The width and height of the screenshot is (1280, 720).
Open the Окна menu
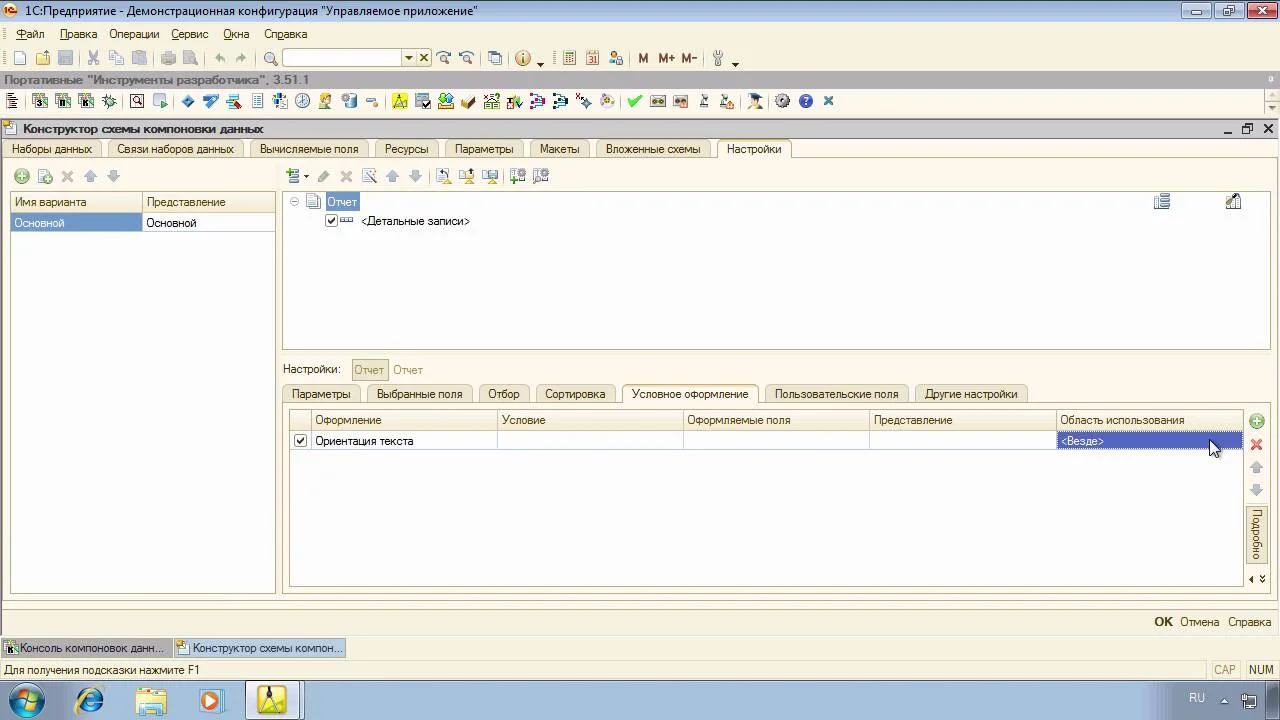[x=236, y=34]
